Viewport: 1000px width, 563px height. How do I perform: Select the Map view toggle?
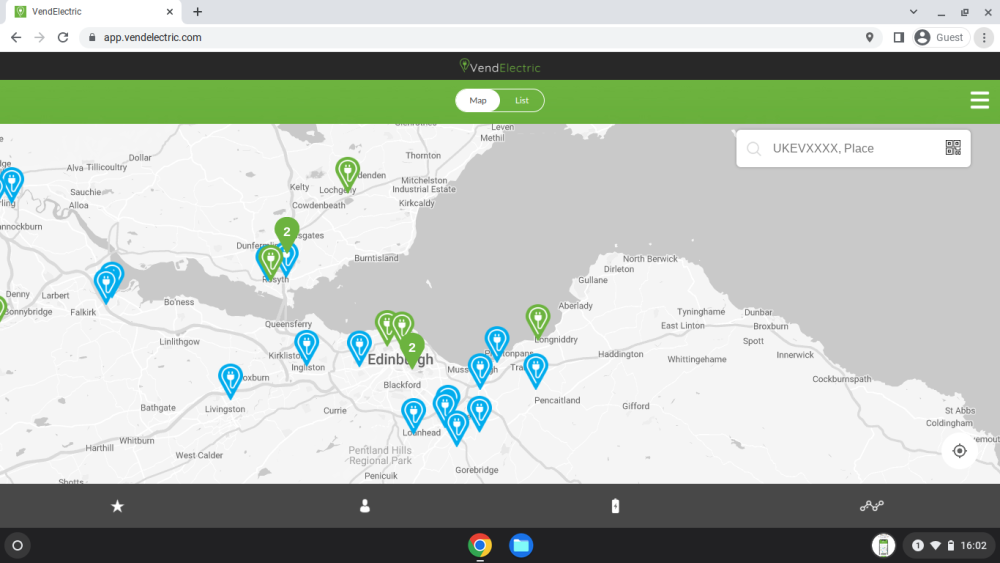coord(478,100)
